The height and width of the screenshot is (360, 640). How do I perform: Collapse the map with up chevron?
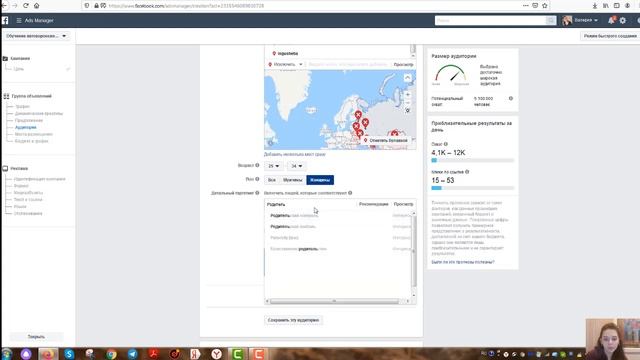407,78
